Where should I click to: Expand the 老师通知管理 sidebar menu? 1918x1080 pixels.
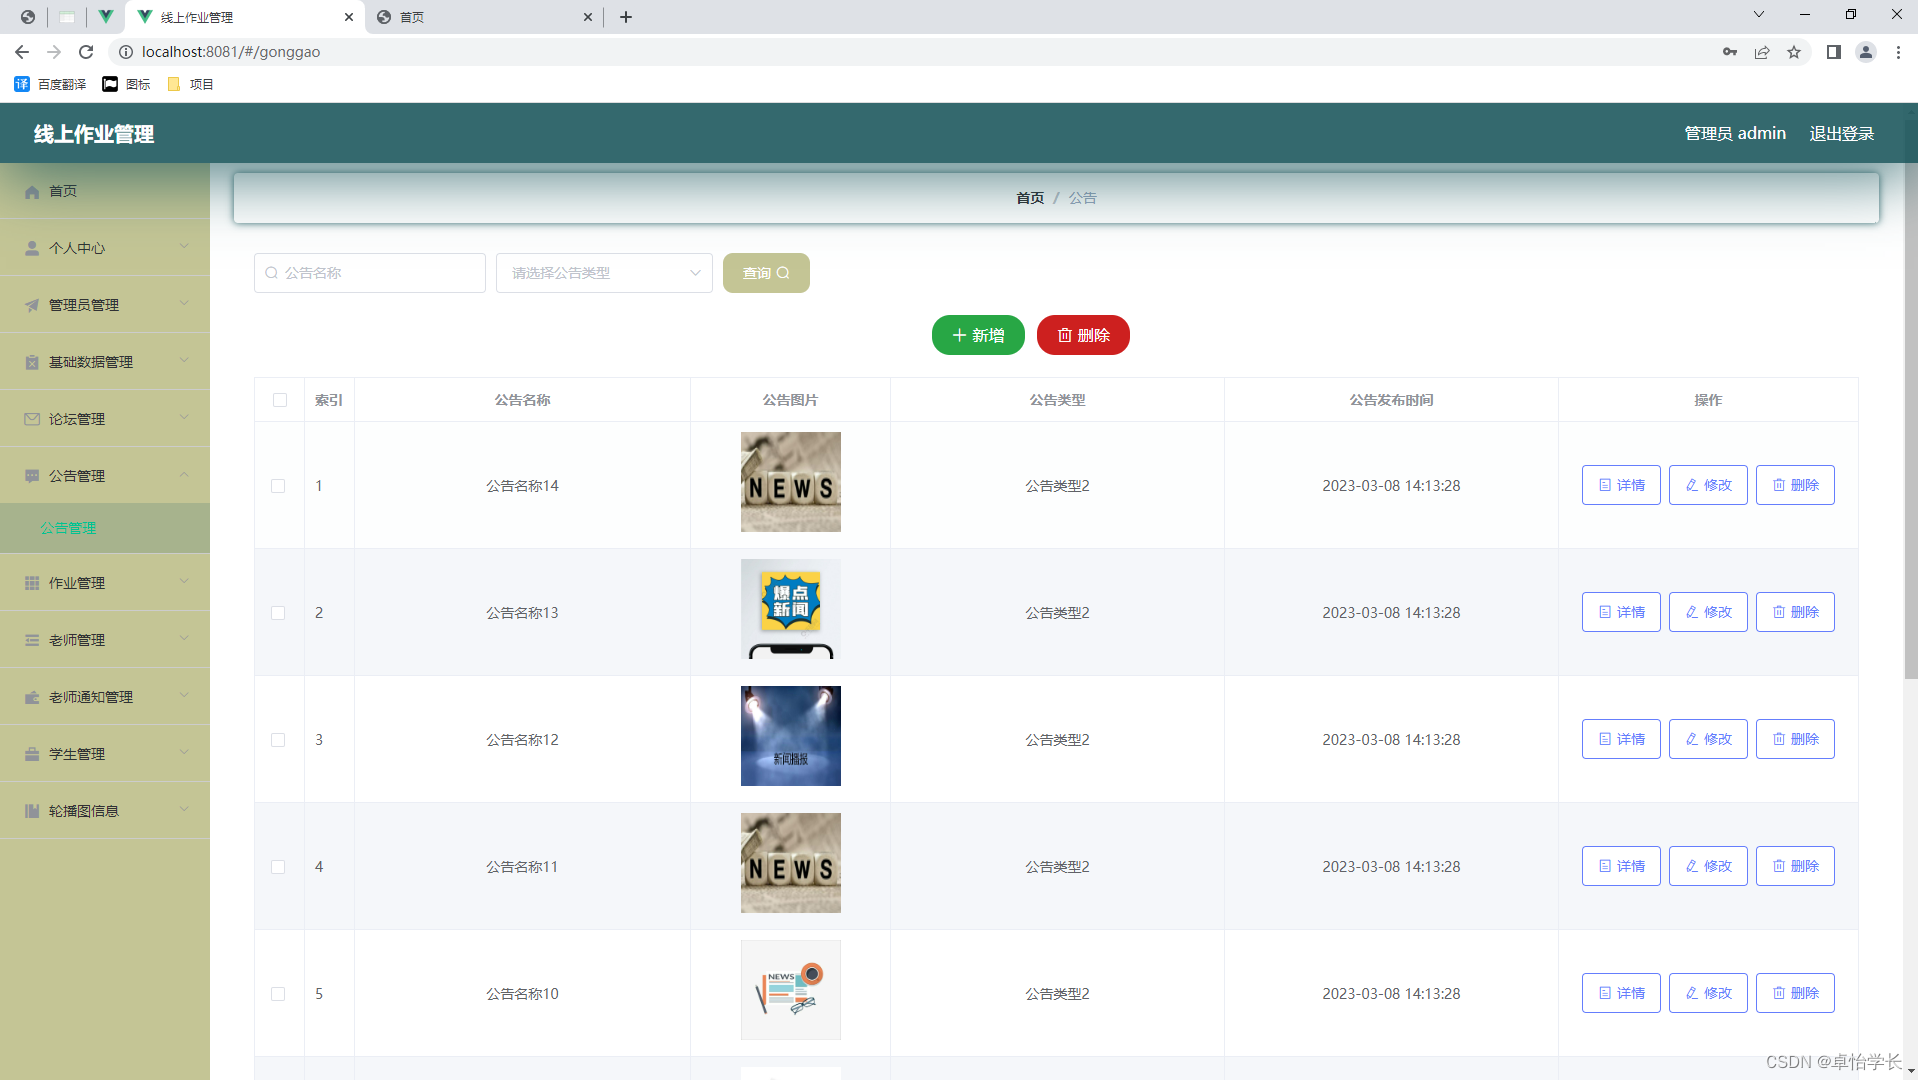[x=105, y=697]
